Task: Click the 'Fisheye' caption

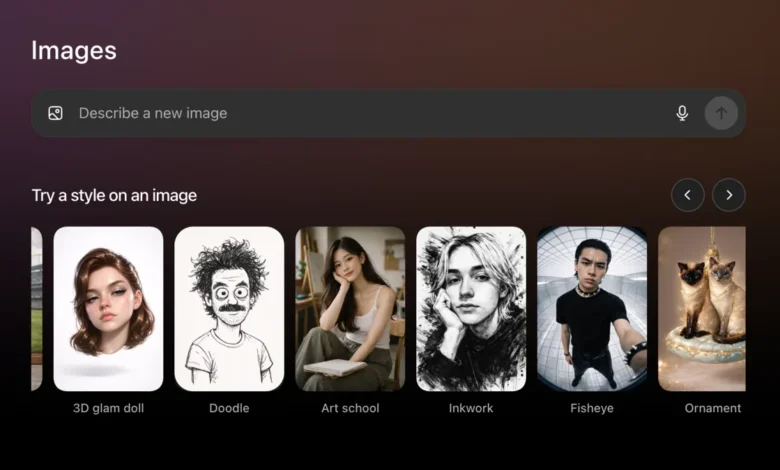Action: [x=592, y=408]
